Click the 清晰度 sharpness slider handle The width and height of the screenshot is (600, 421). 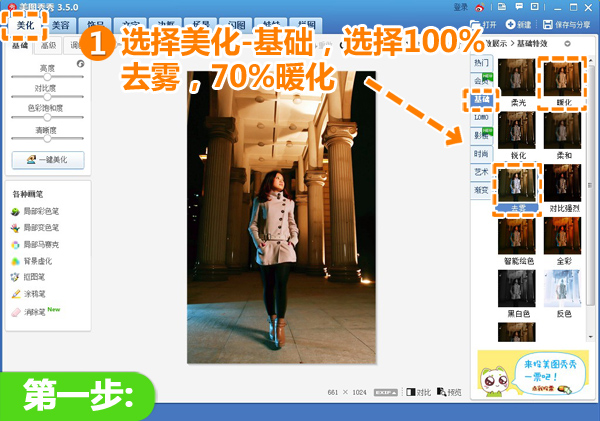click(x=47, y=139)
